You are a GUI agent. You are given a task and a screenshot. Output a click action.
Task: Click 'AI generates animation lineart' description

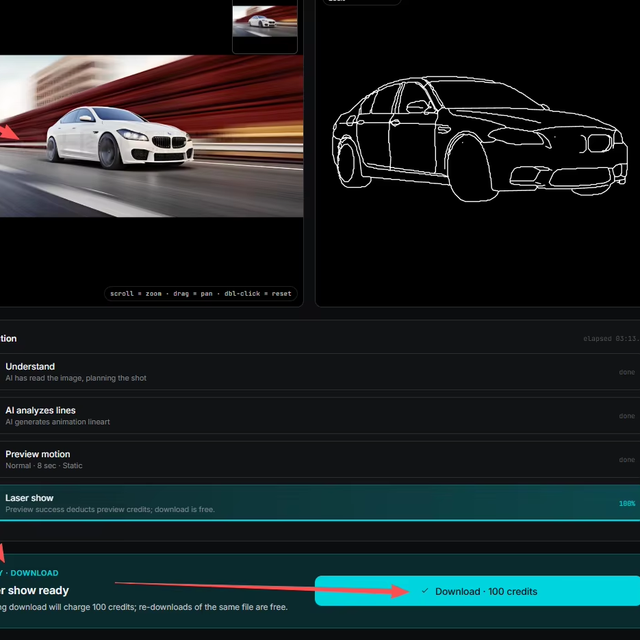(x=58, y=422)
